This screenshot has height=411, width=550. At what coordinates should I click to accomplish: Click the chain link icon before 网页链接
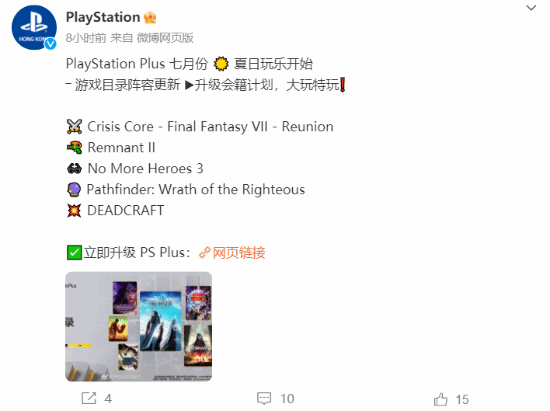pyautogui.click(x=204, y=252)
